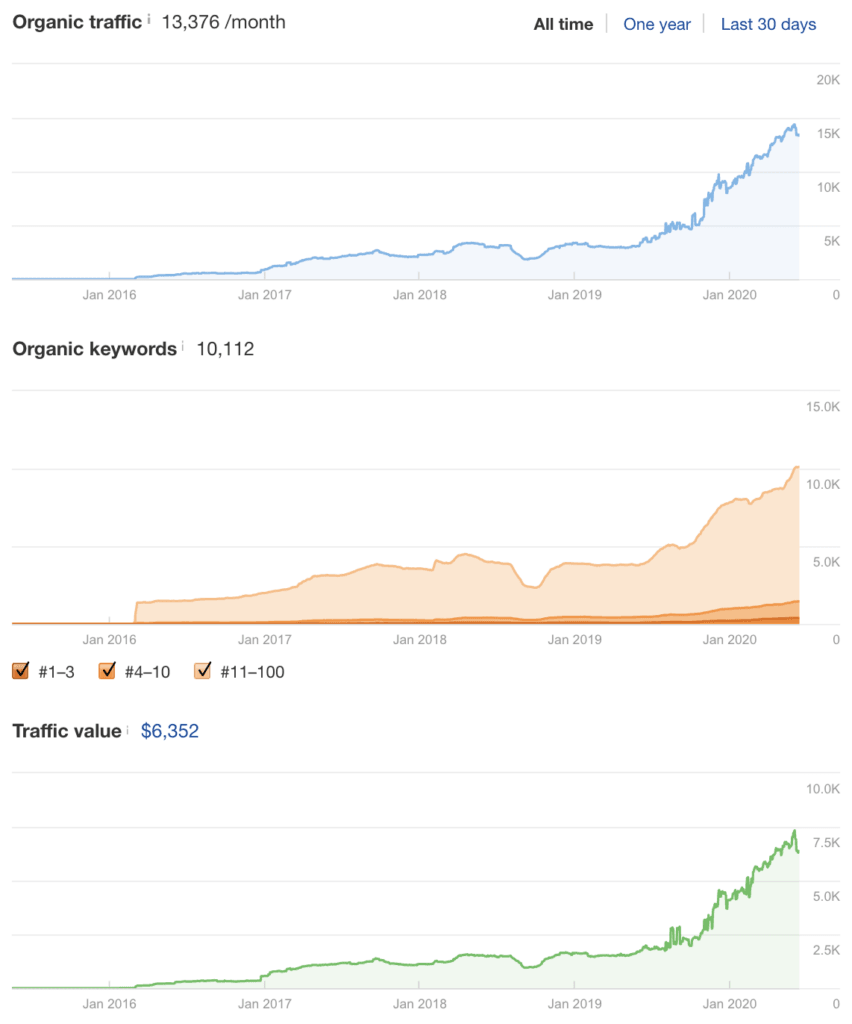This screenshot has width=852, height=1024.
Task: Open the Traffic value info tooltip icon
Action: (x=127, y=729)
